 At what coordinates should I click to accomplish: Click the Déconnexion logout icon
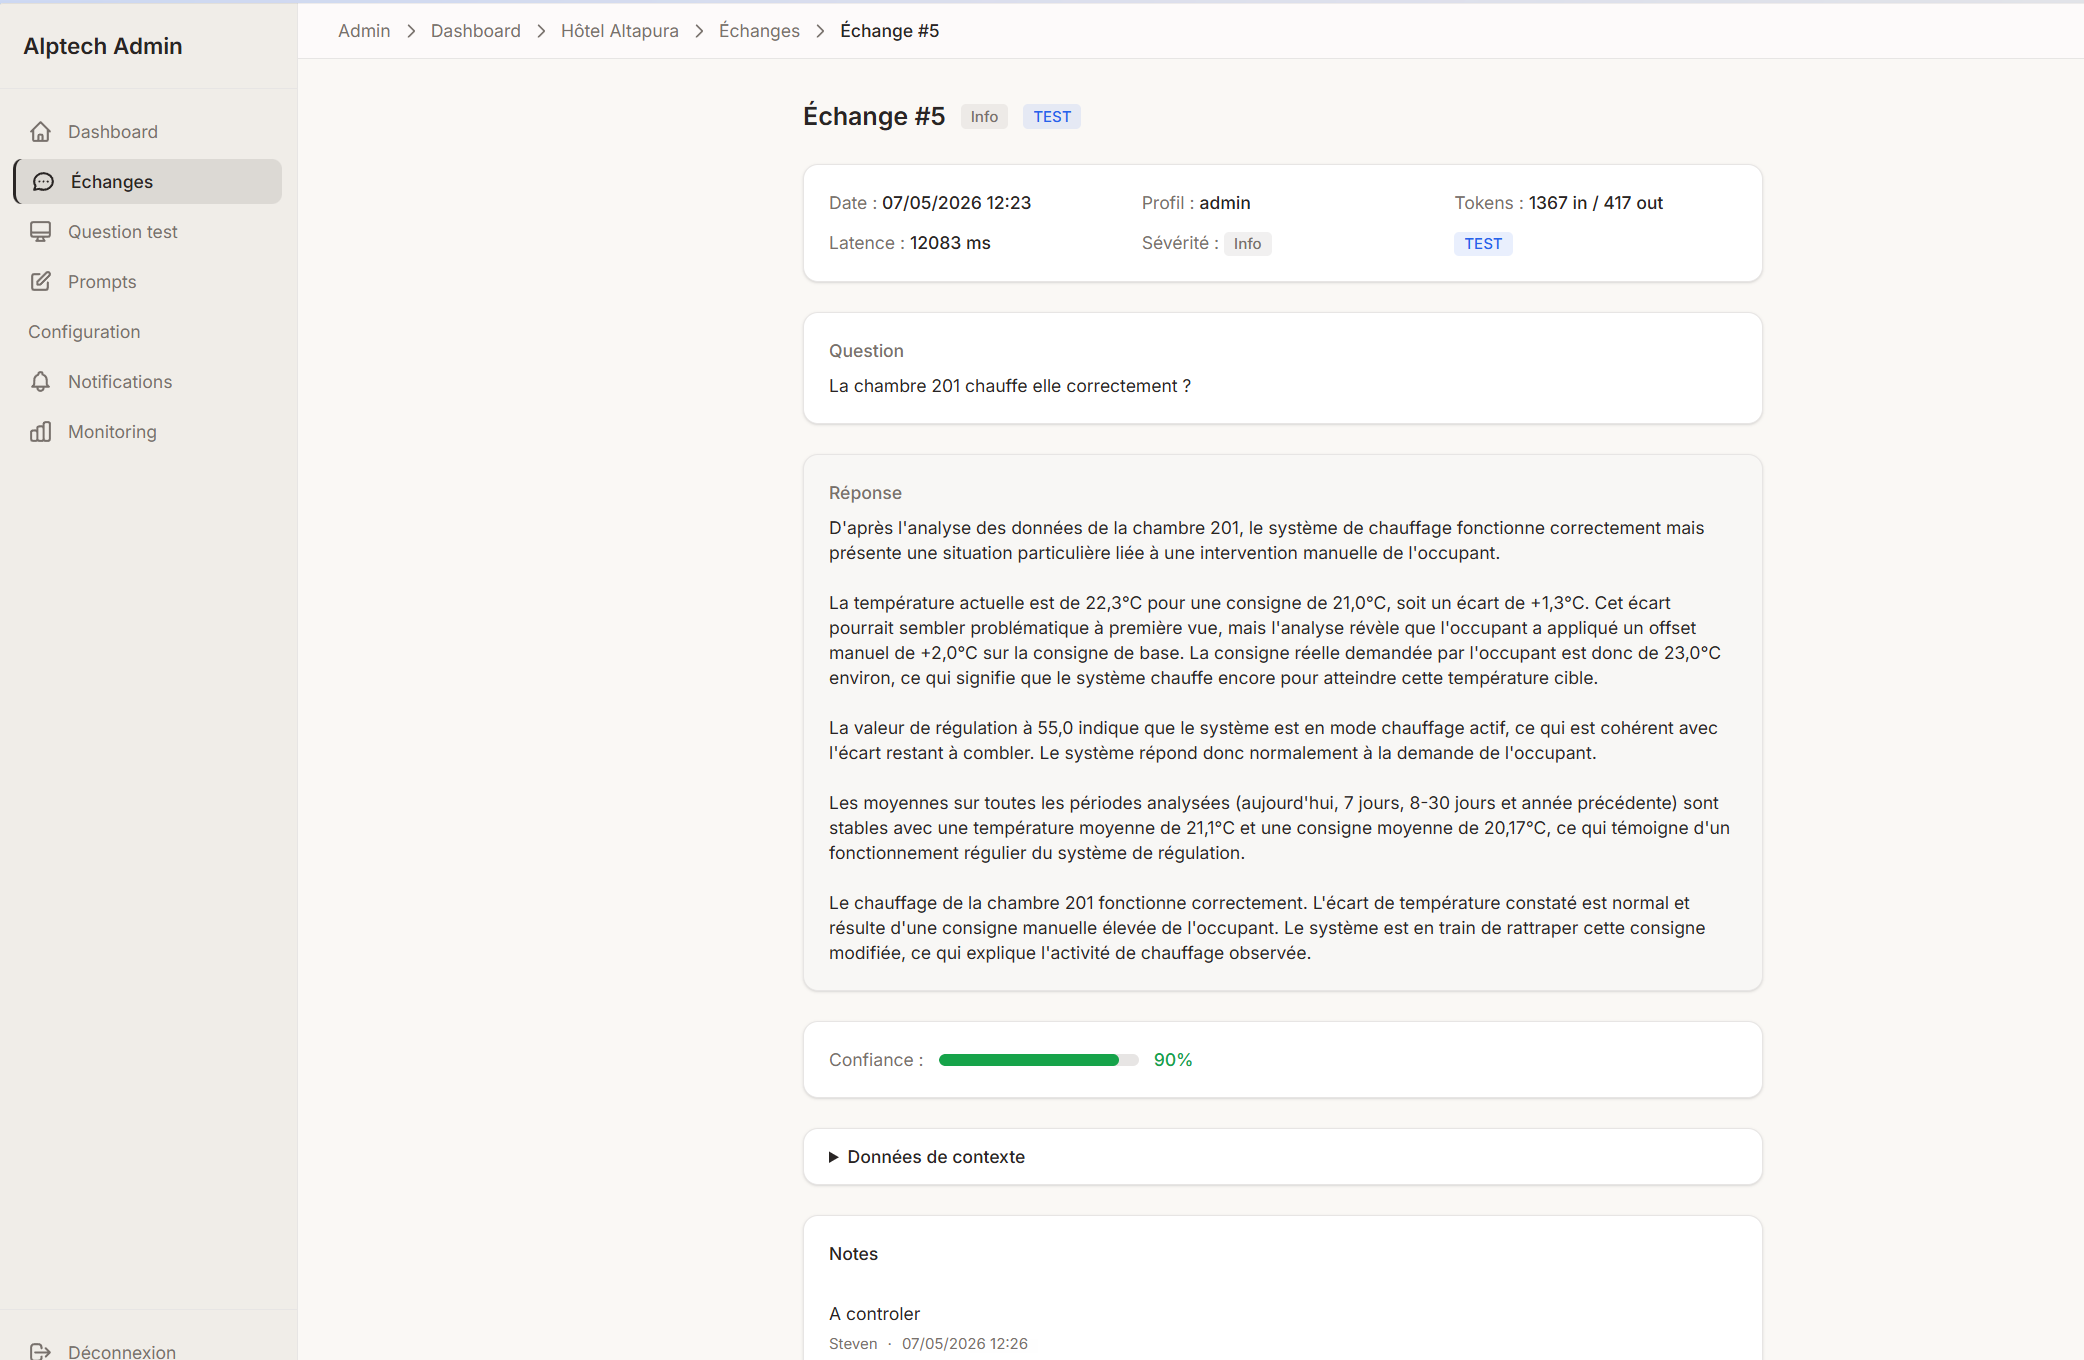(40, 1351)
